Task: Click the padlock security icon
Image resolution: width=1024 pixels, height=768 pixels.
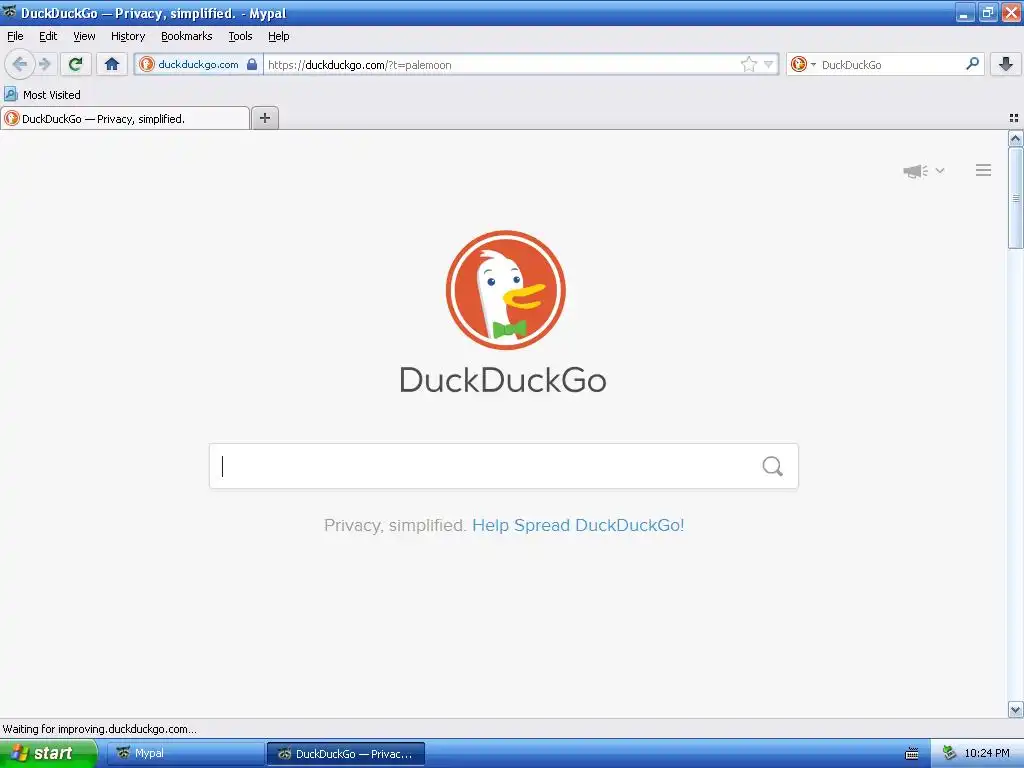Action: (251, 64)
